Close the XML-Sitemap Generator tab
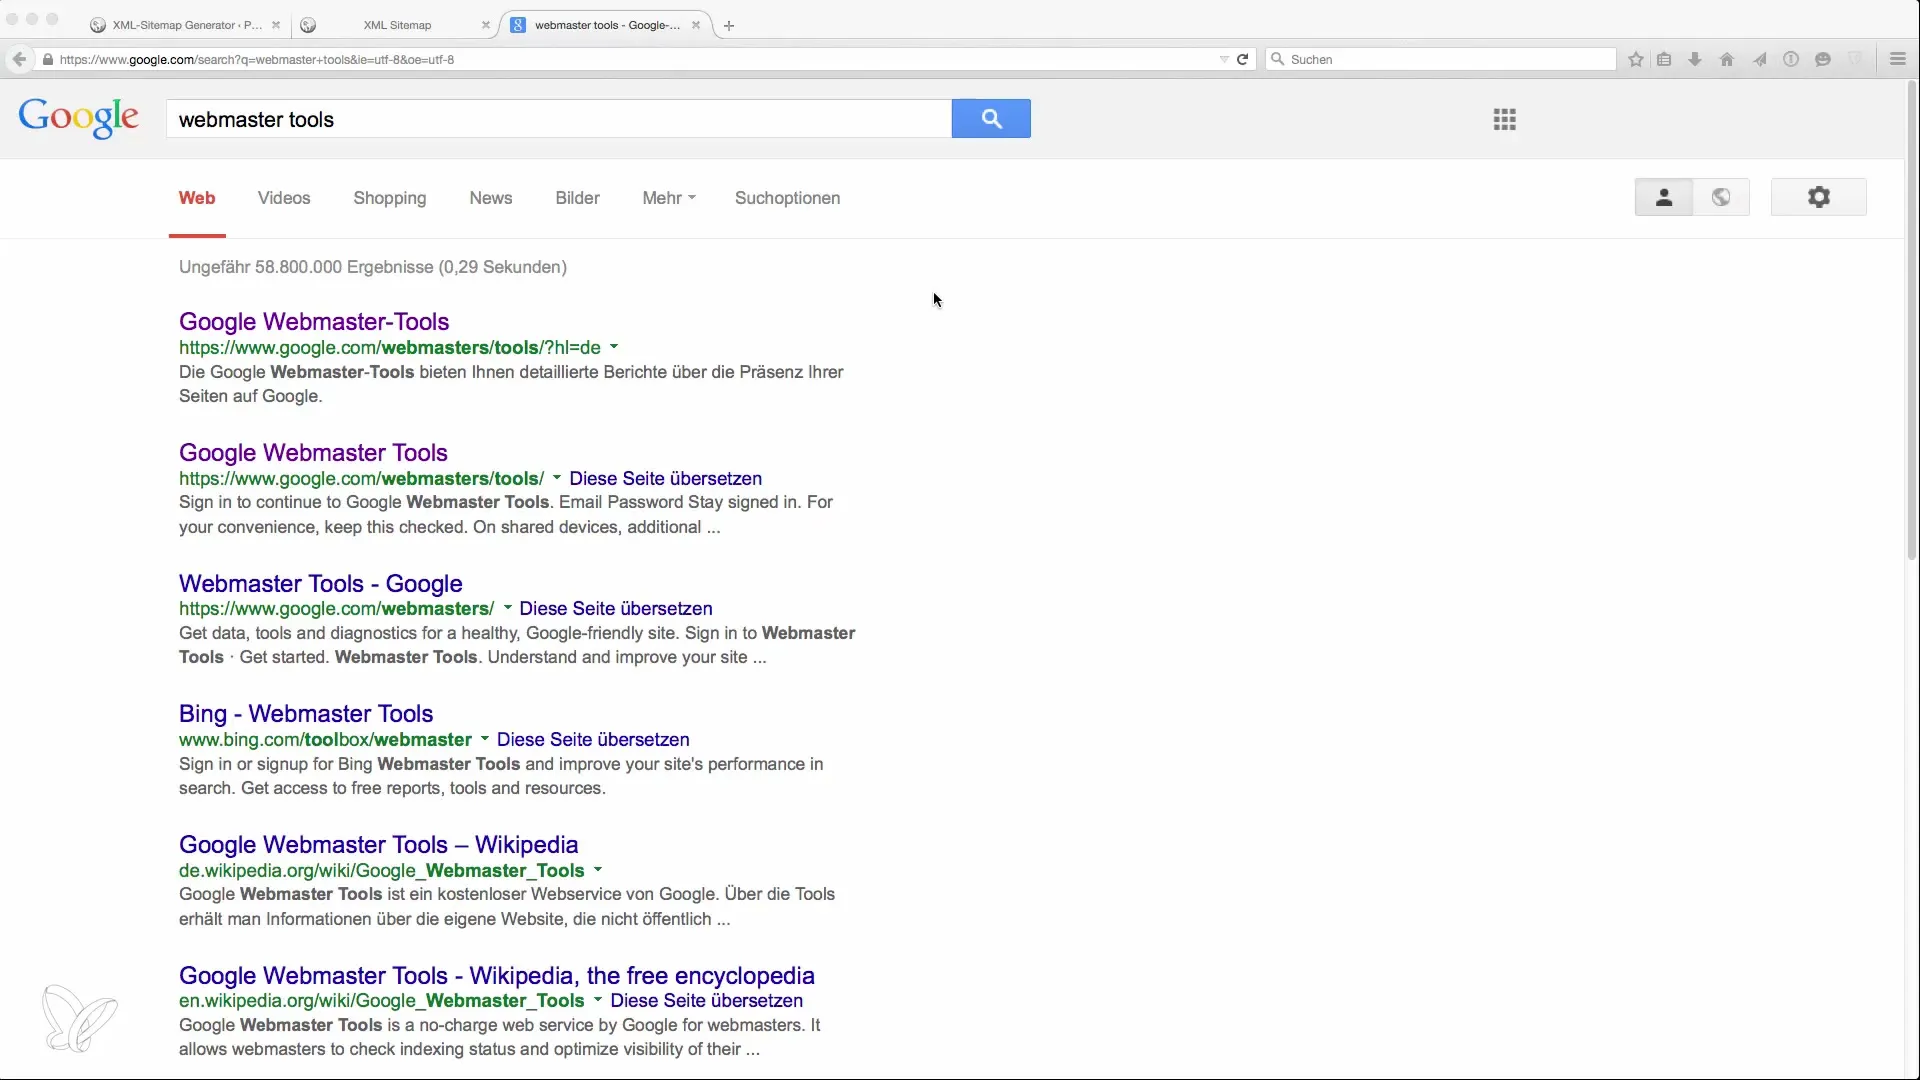Viewport: 1920px width, 1080px height. tap(276, 25)
